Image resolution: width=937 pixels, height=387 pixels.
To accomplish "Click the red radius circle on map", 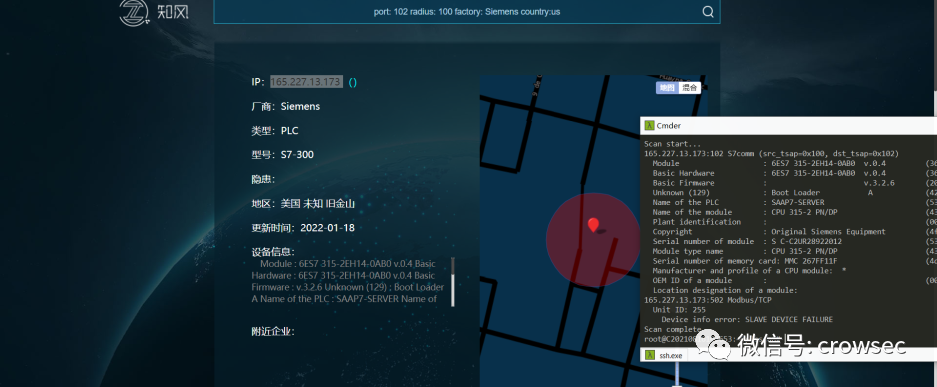I will coord(593,239).
